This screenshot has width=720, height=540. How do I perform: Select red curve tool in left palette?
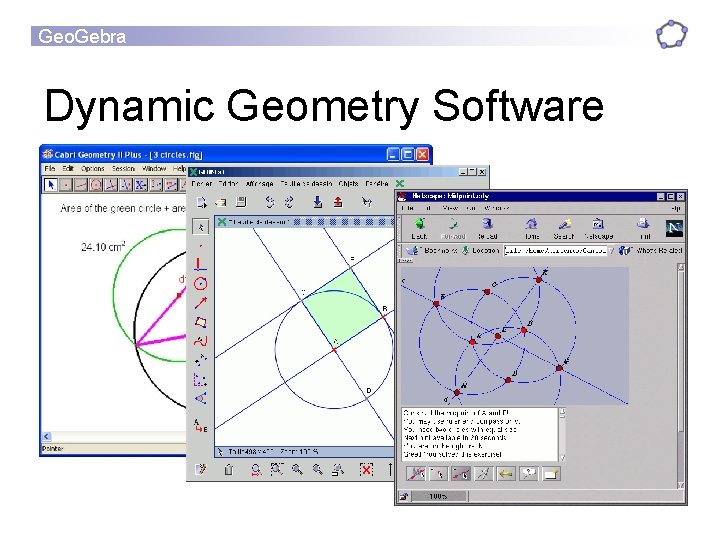coord(201,341)
